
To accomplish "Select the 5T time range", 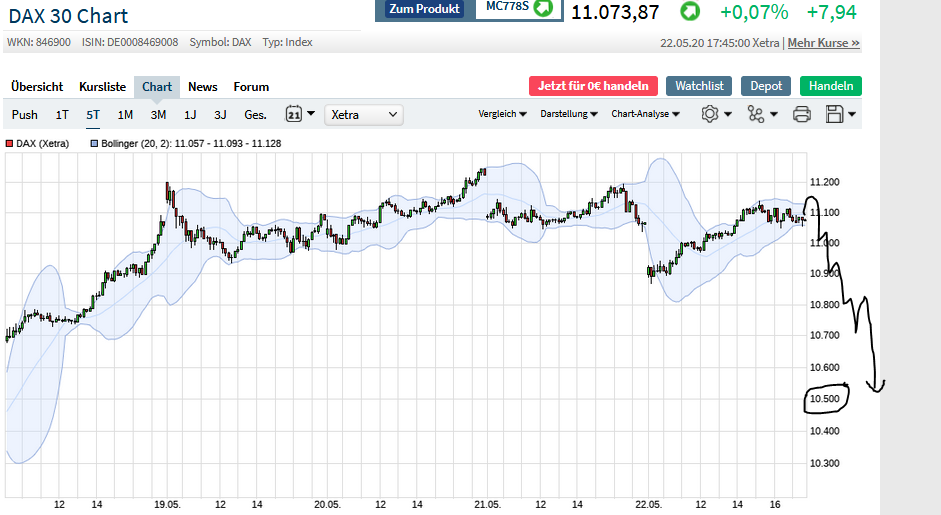I will (93, 115).
